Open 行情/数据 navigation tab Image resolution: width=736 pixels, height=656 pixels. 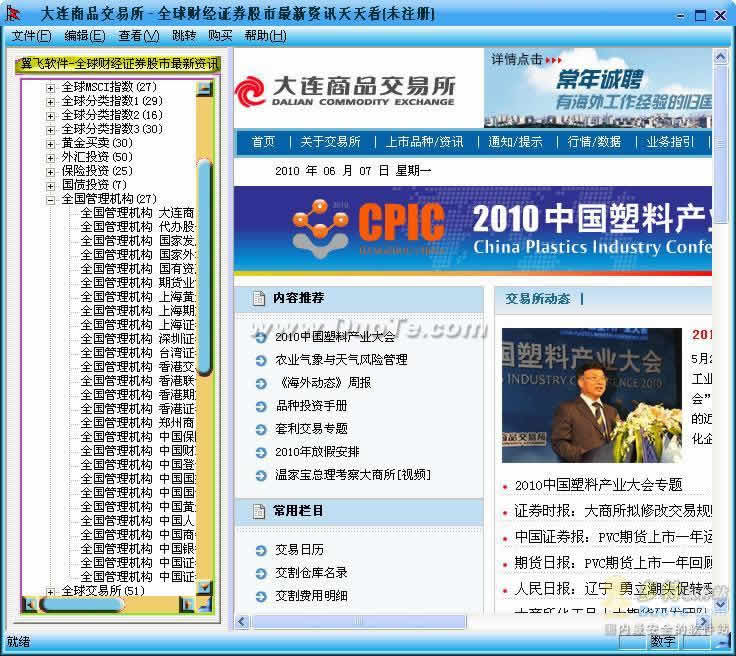tap(594, 142)
